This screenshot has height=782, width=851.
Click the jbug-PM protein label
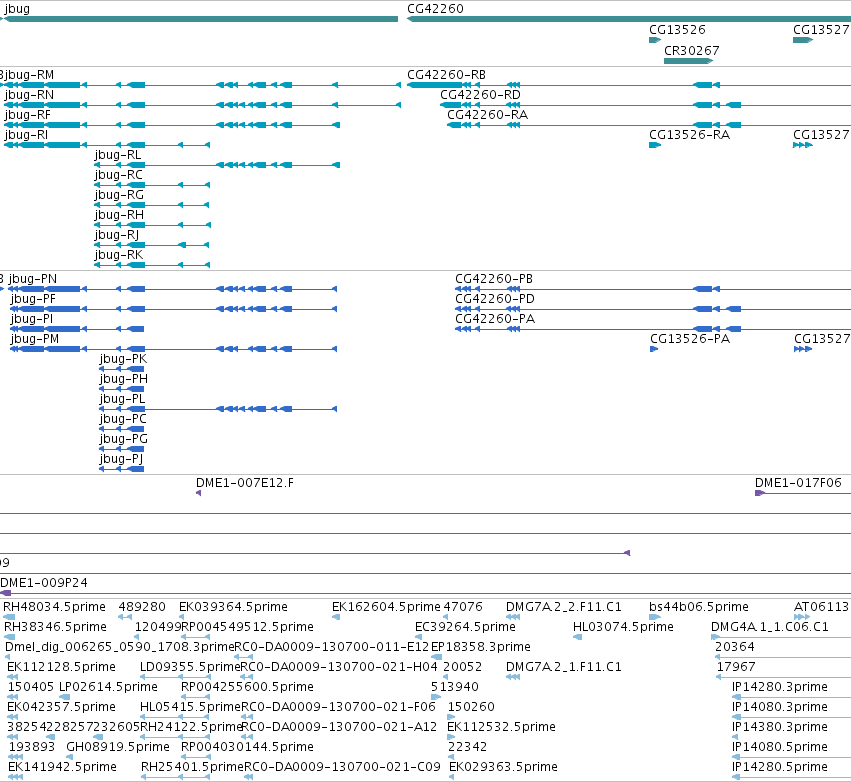click(34, 339)
